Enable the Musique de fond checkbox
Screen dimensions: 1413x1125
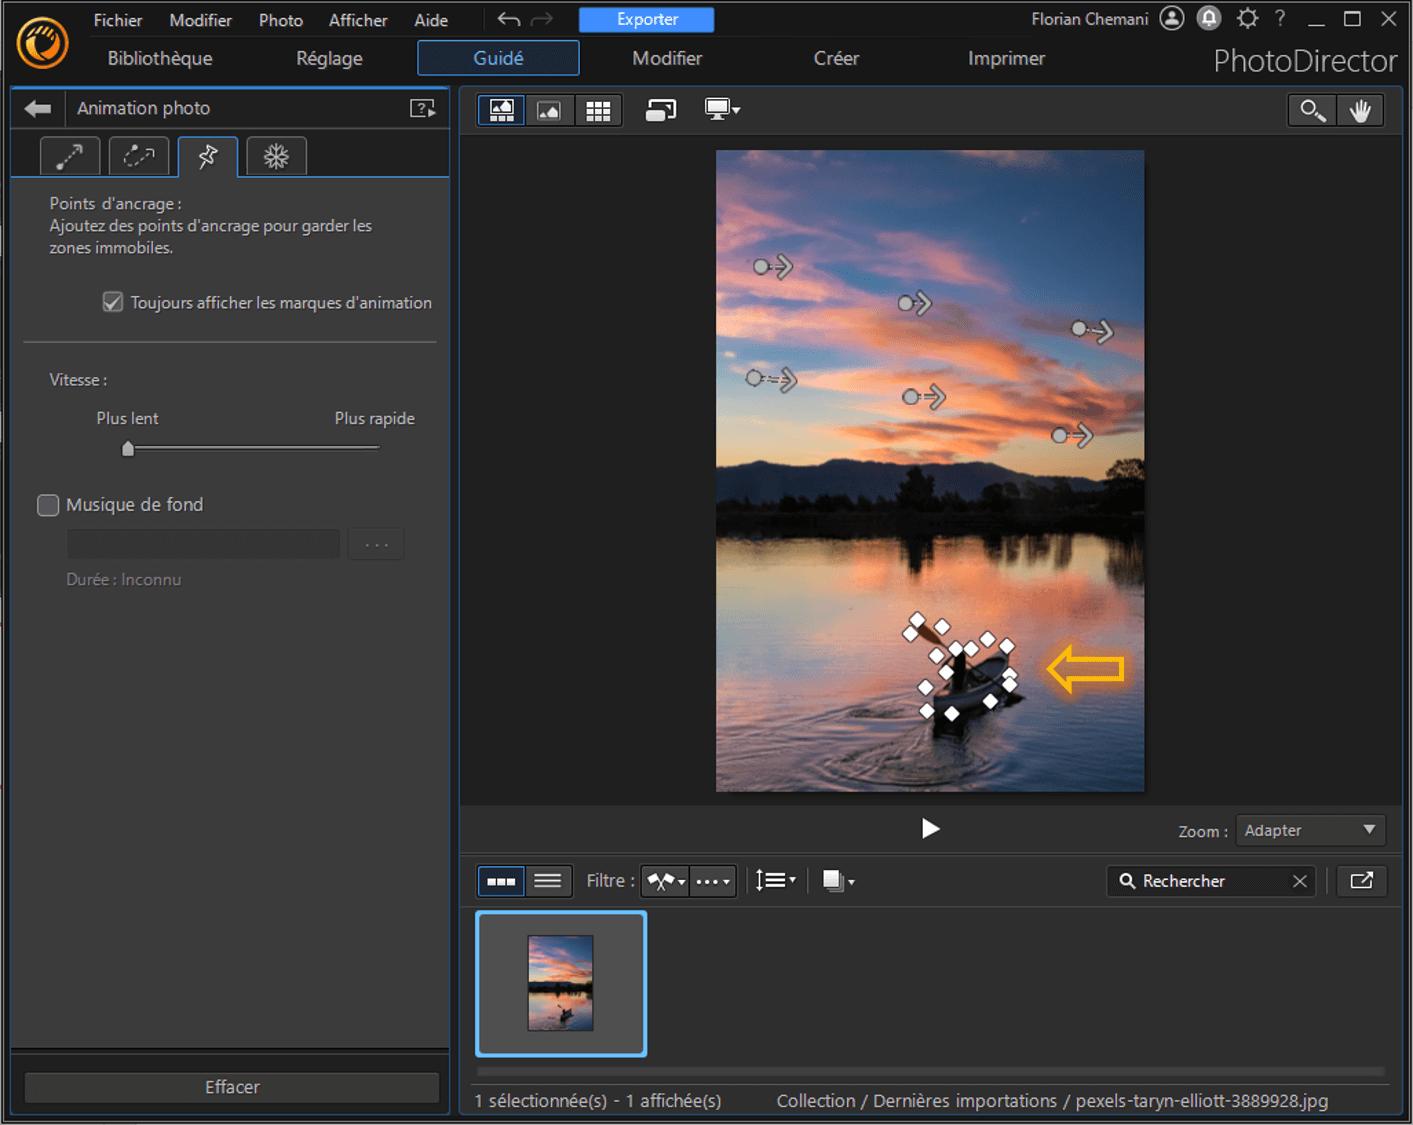point(48,505)
